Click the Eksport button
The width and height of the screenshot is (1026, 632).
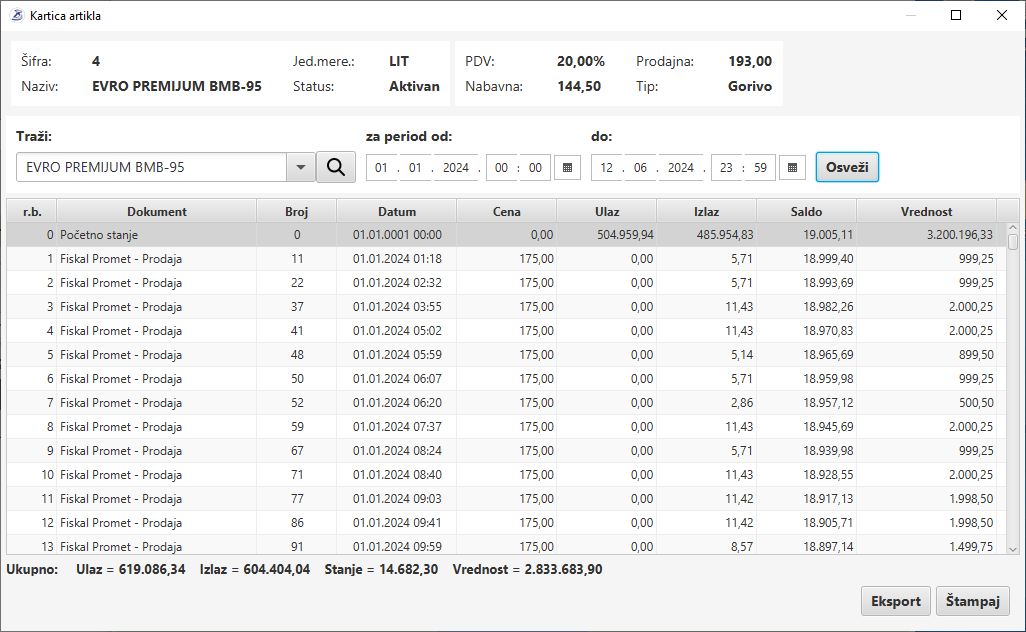click(895, 601)
